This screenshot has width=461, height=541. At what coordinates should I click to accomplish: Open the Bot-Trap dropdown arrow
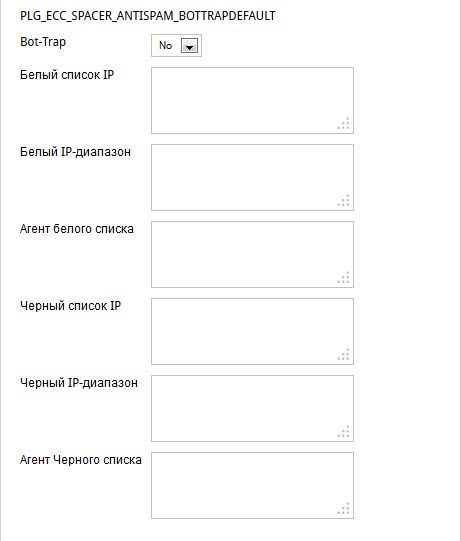pos(189,46)
